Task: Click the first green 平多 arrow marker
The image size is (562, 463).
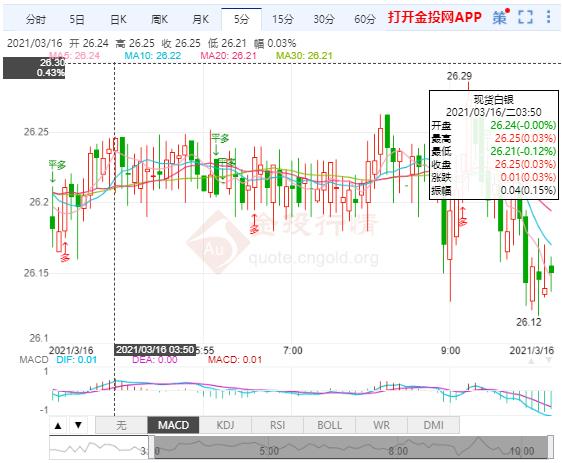Action: pyautogui.click(x=57, y=171)
